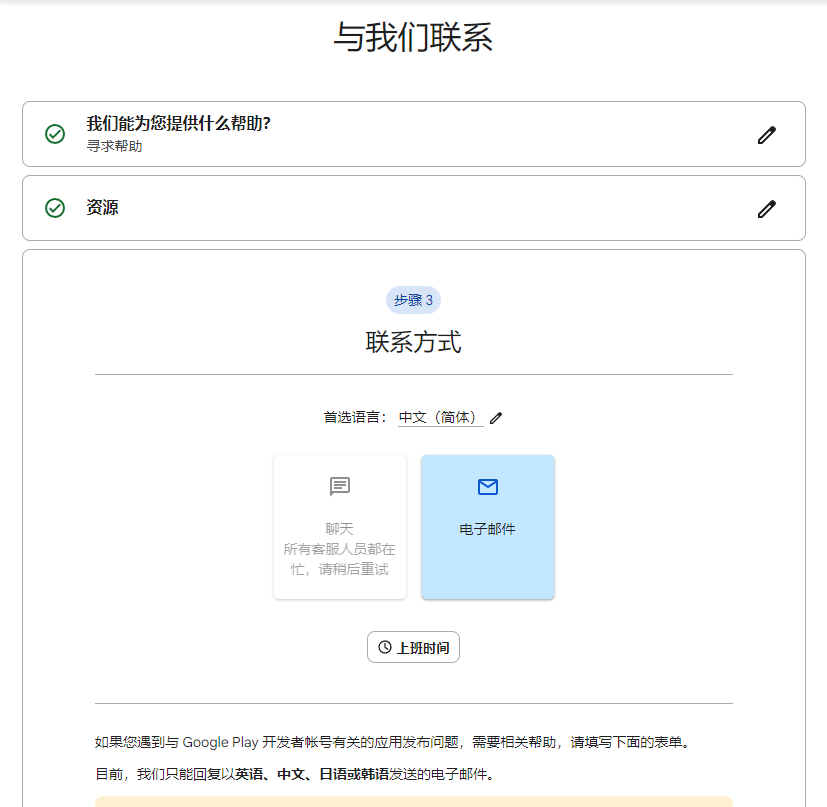This screenshot has height=807, width=827.
Task: Open the 中文（简体）language selector
Action: click(x=440, y=418)
